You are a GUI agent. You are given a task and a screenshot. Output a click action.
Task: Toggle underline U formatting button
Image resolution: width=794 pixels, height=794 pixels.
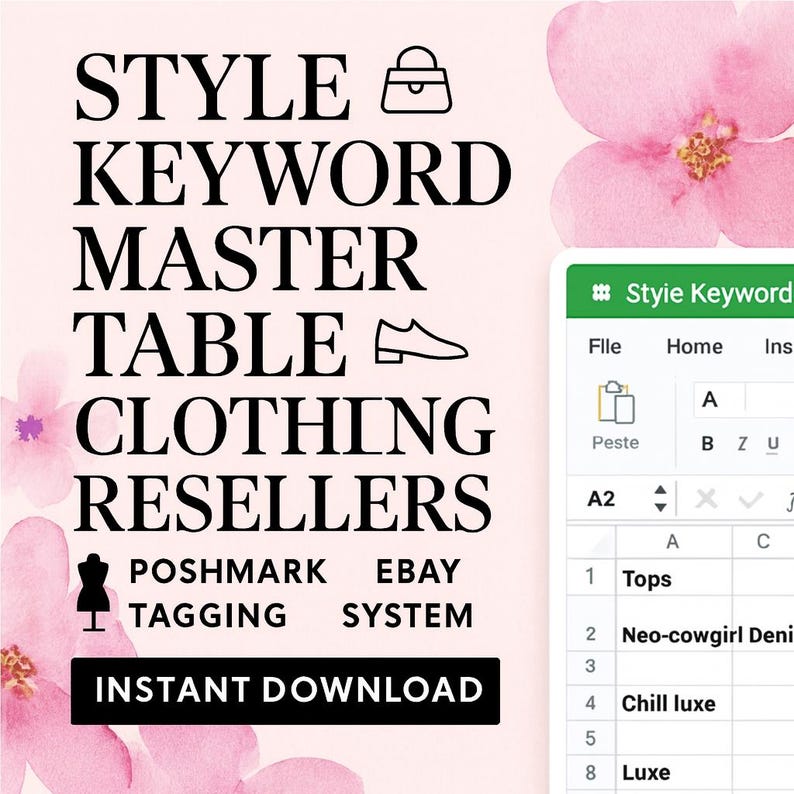click(772, 445)
